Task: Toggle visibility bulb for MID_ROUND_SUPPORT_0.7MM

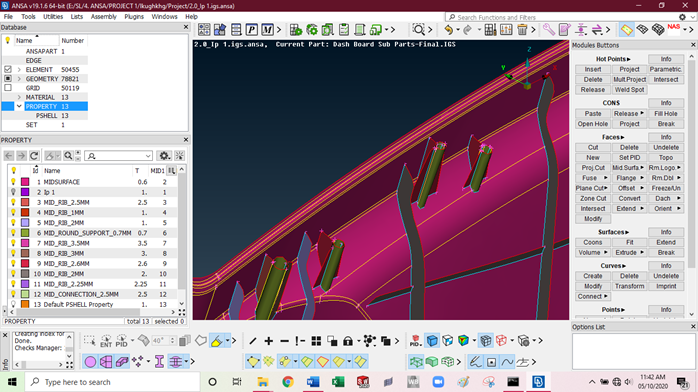Action: click(x=13, y=233)
